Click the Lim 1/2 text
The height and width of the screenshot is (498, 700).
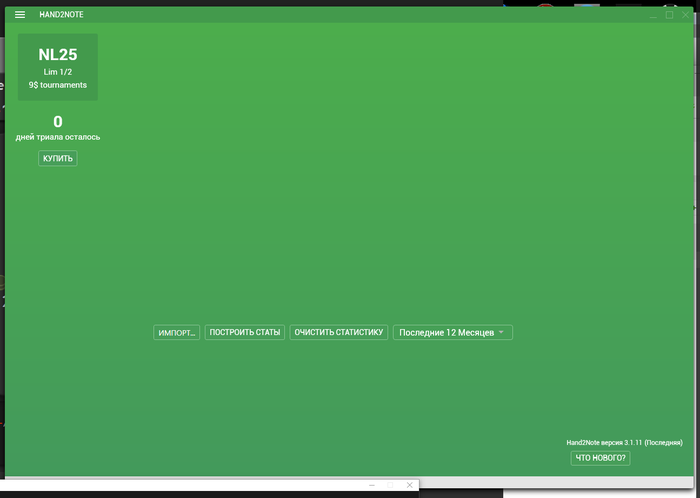pos(58,72)
